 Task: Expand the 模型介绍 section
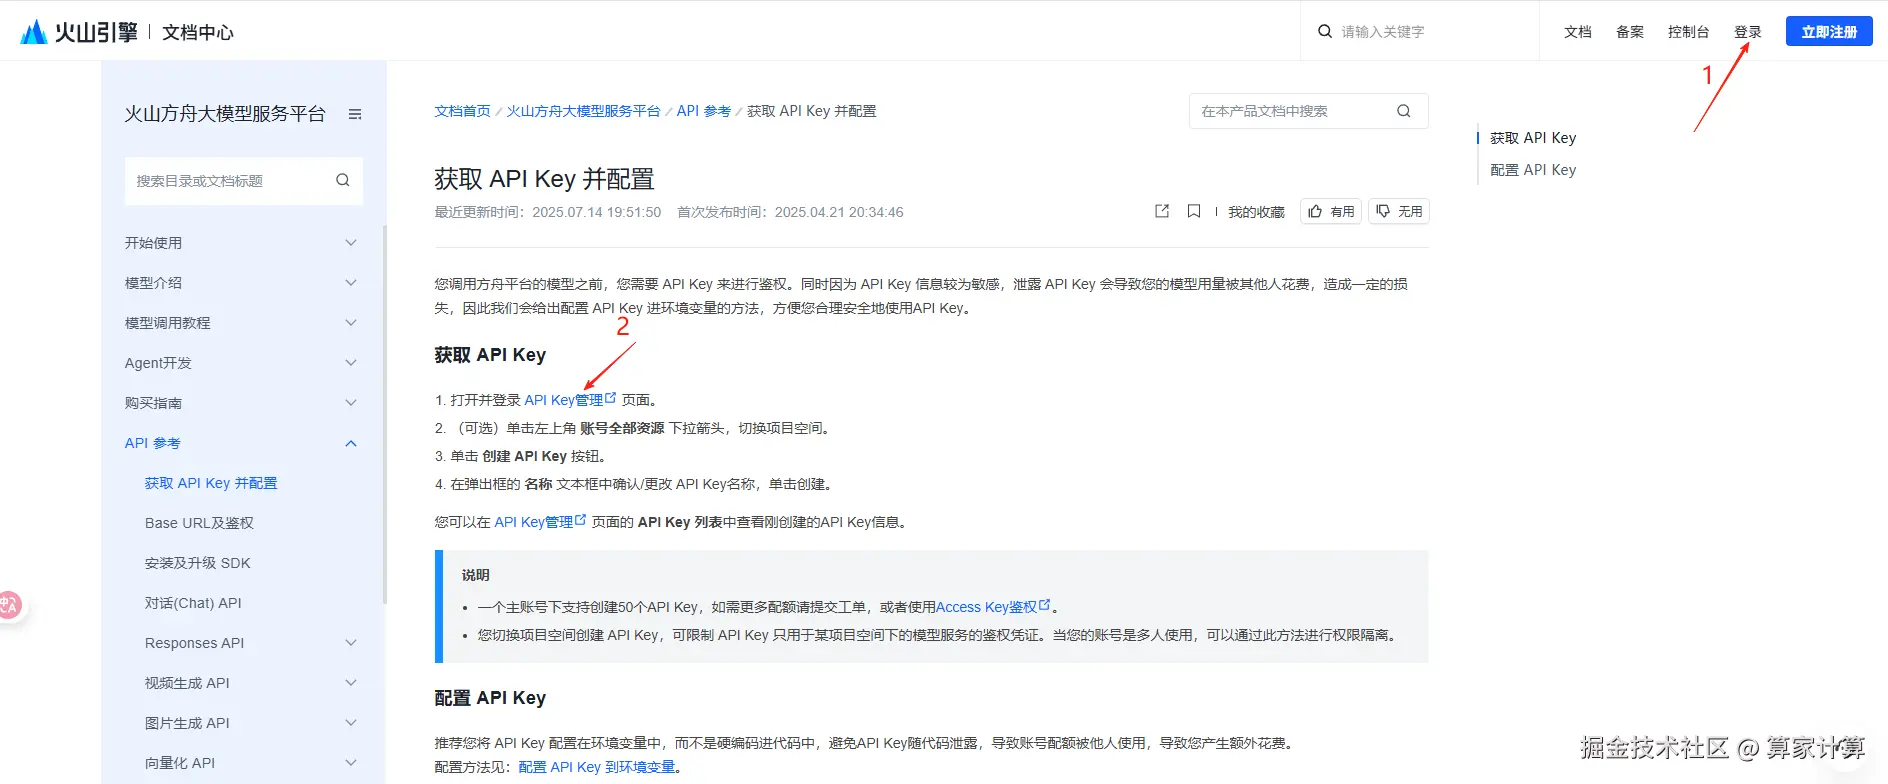click(x=351, y=283)
